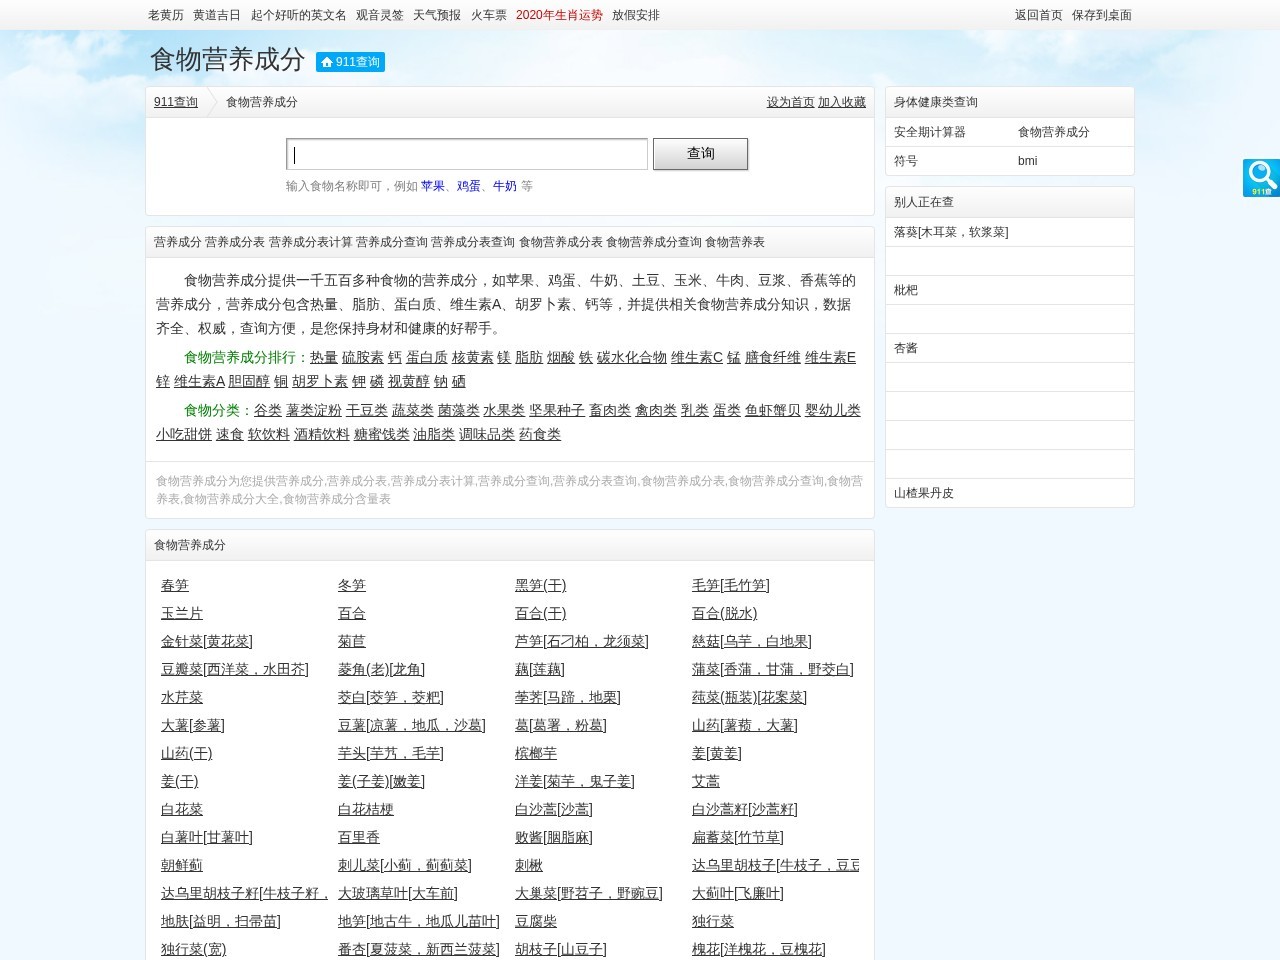Click the floating 911 search magnifier icon
Image resolution: width=1280 pixels, height=960 pixels.
pos(1261,178)
